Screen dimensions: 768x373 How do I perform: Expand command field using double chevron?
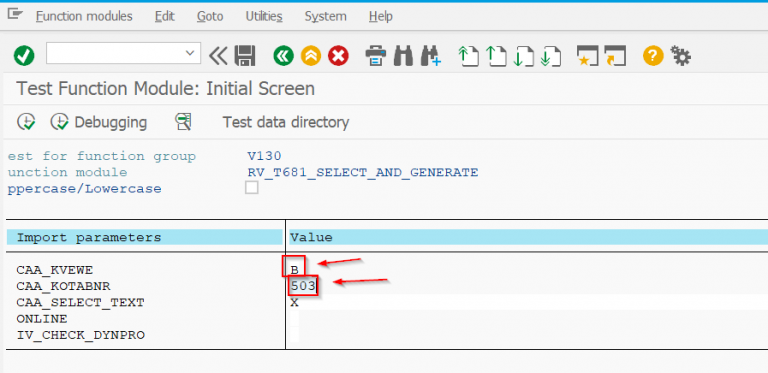point(218,56)
